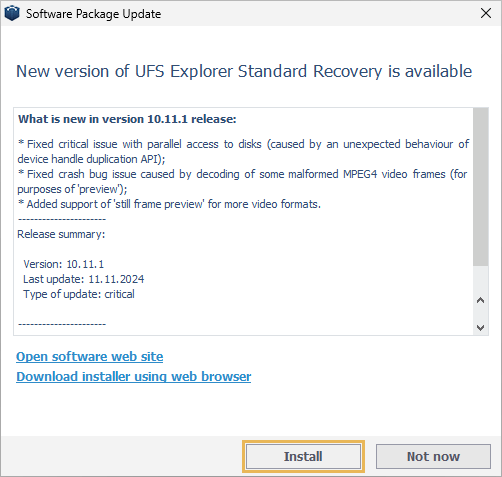Click the Install button

click(303, 456)
